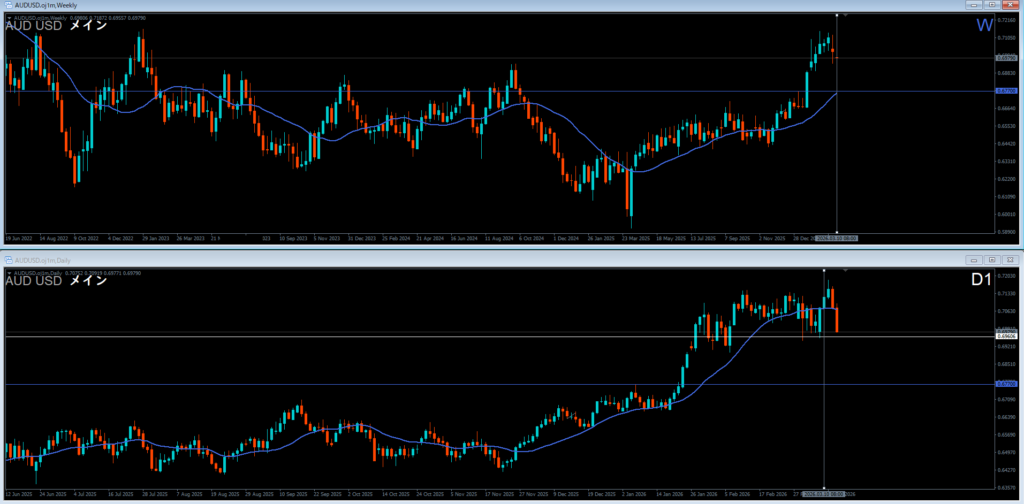Maximize the Daily chart window
The image size is (1024, 504).
pyautogui.click(x=992, y=260)
